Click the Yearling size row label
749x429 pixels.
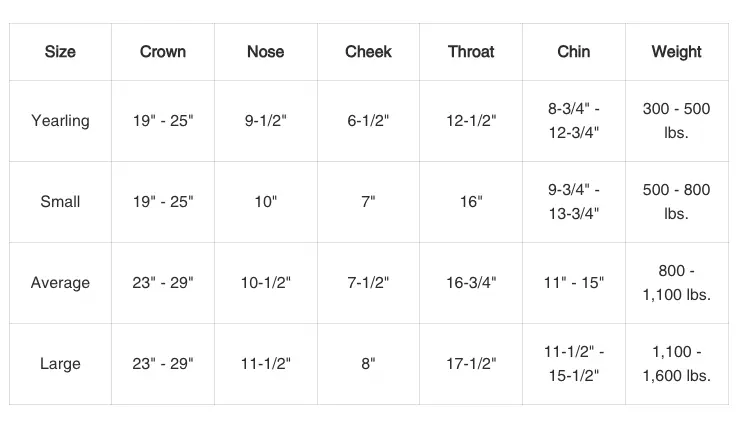[x=60, y=121]
